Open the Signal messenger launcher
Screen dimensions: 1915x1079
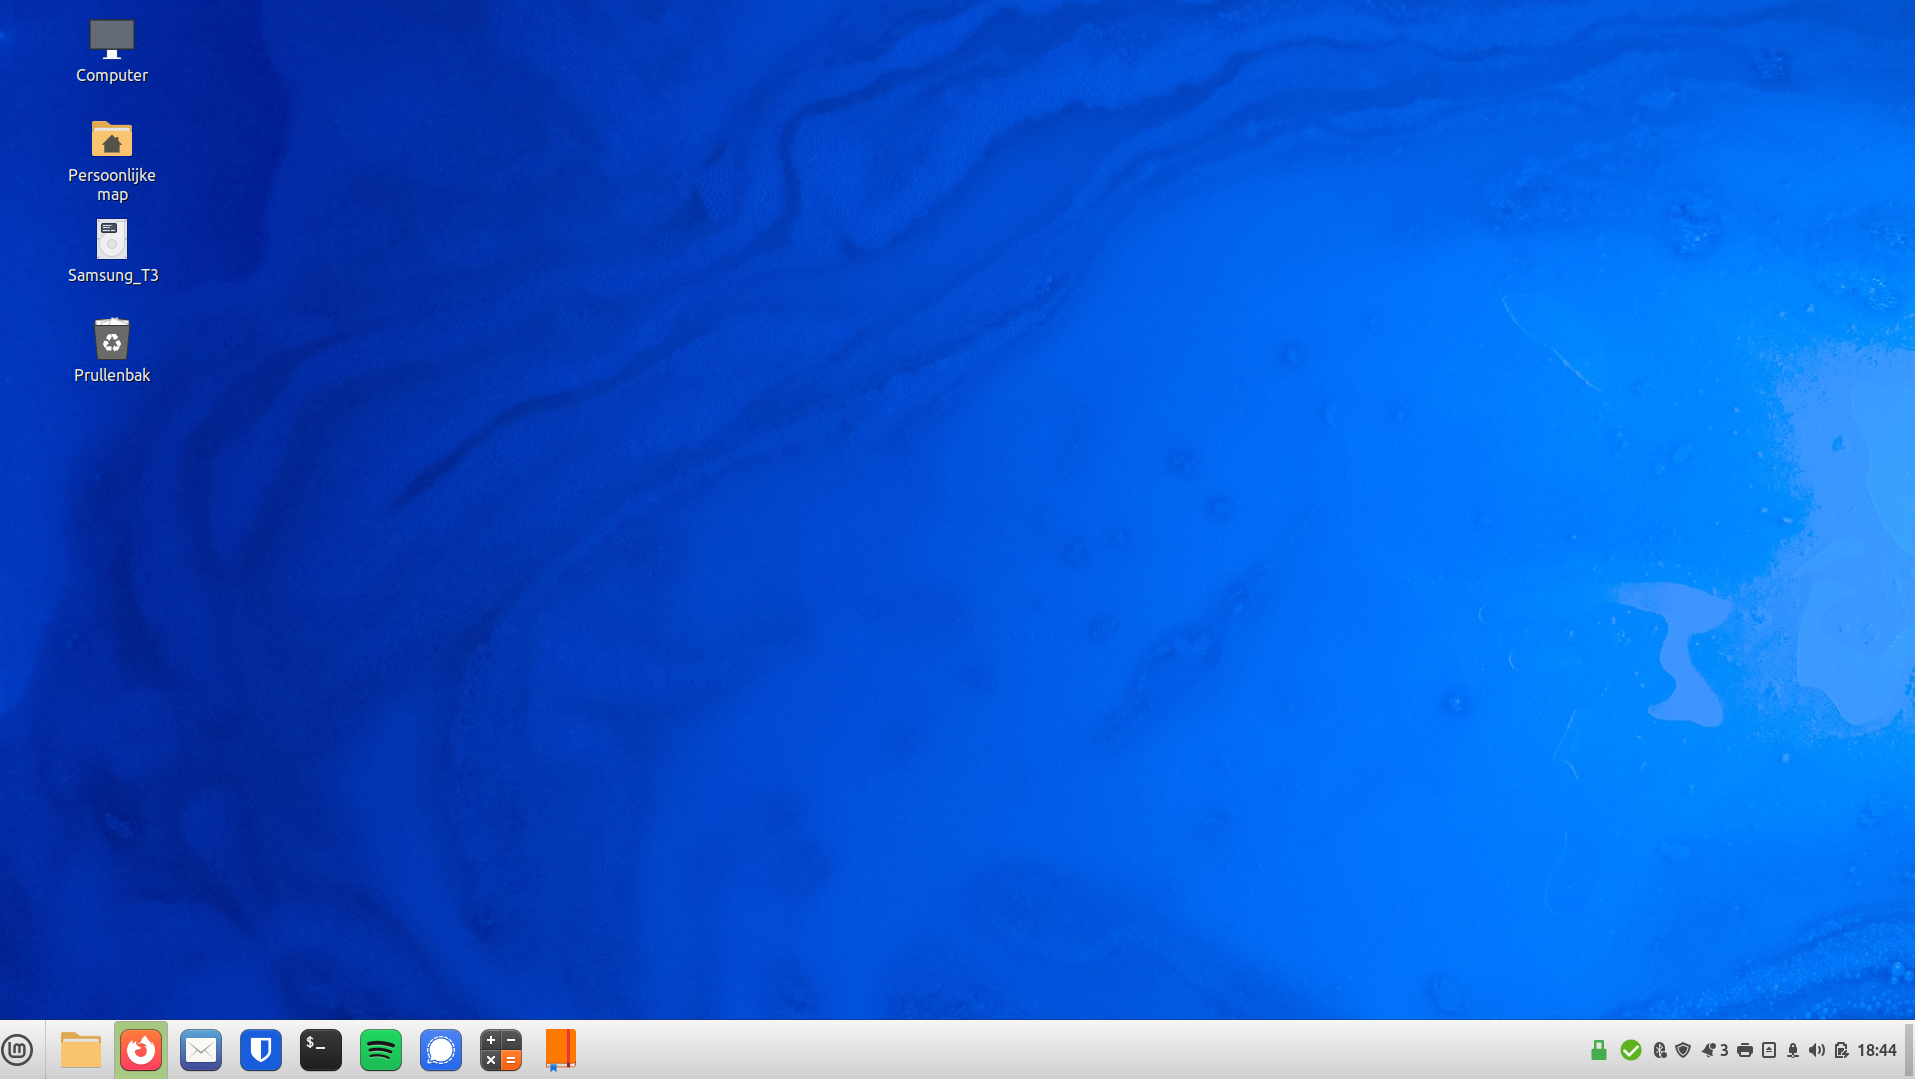pos(441,1050)
